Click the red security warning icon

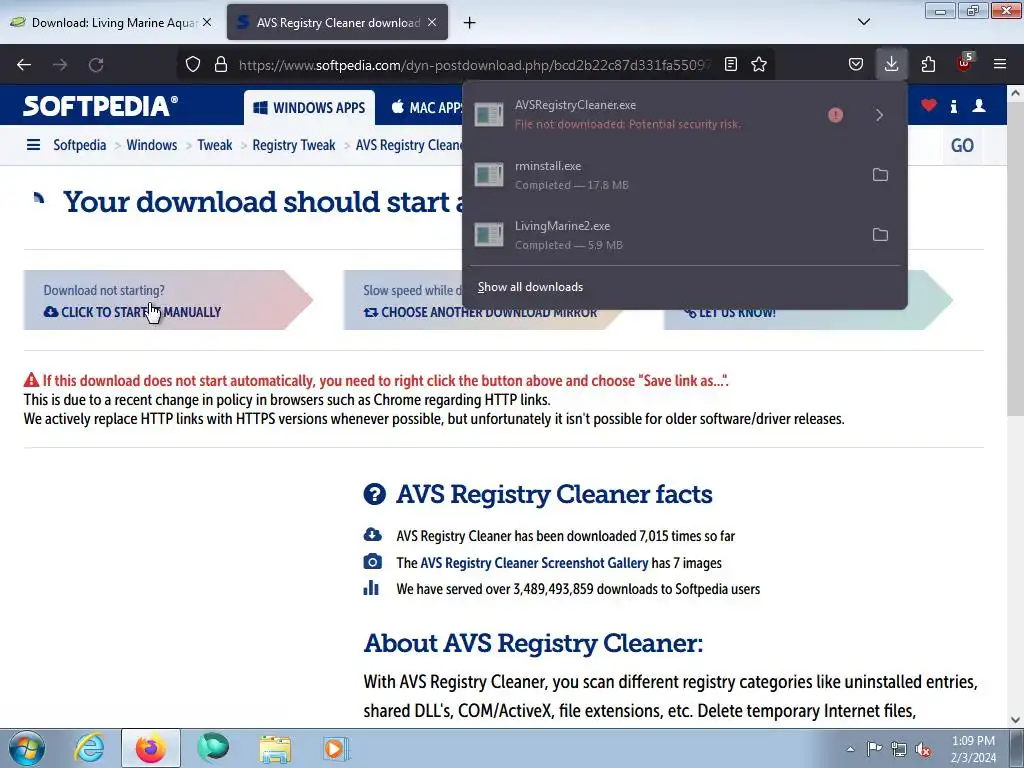point(835,115)
